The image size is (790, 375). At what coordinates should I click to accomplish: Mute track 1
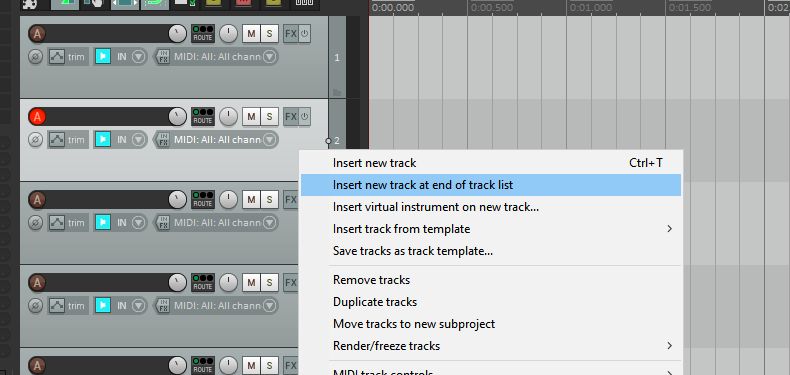coord(251,34)
